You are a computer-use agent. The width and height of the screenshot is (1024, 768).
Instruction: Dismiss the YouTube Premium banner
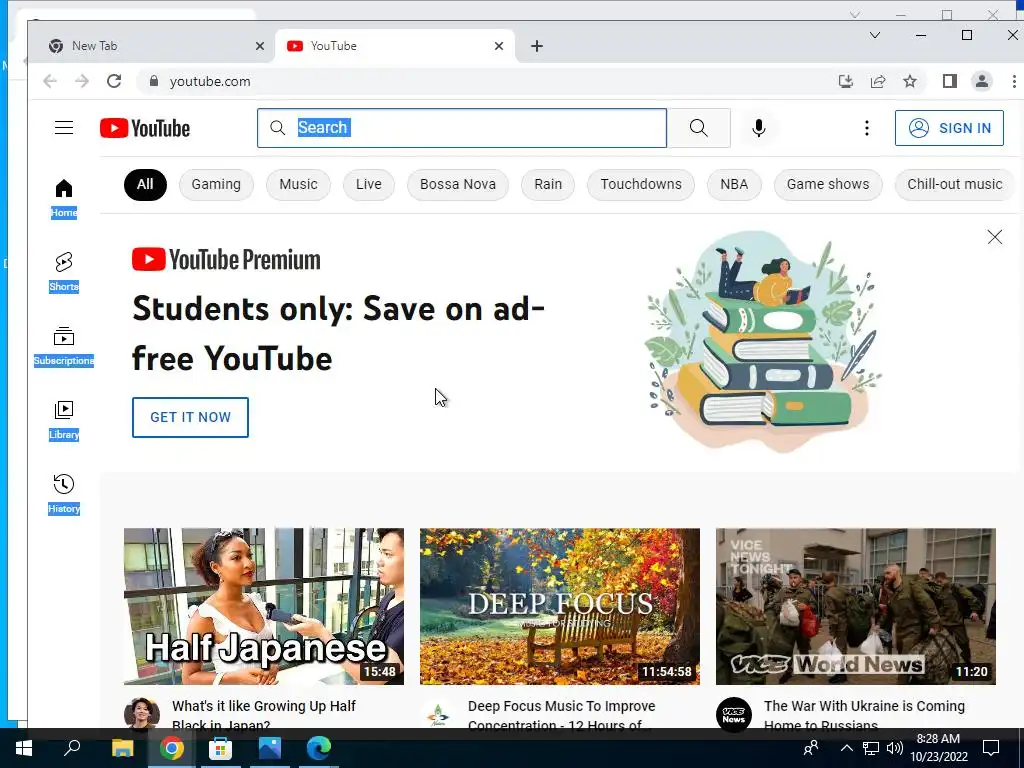995,237
